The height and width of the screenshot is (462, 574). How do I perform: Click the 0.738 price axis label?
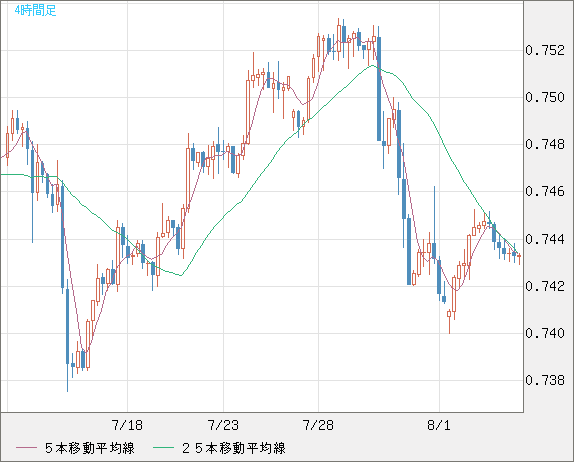point(545,380)
